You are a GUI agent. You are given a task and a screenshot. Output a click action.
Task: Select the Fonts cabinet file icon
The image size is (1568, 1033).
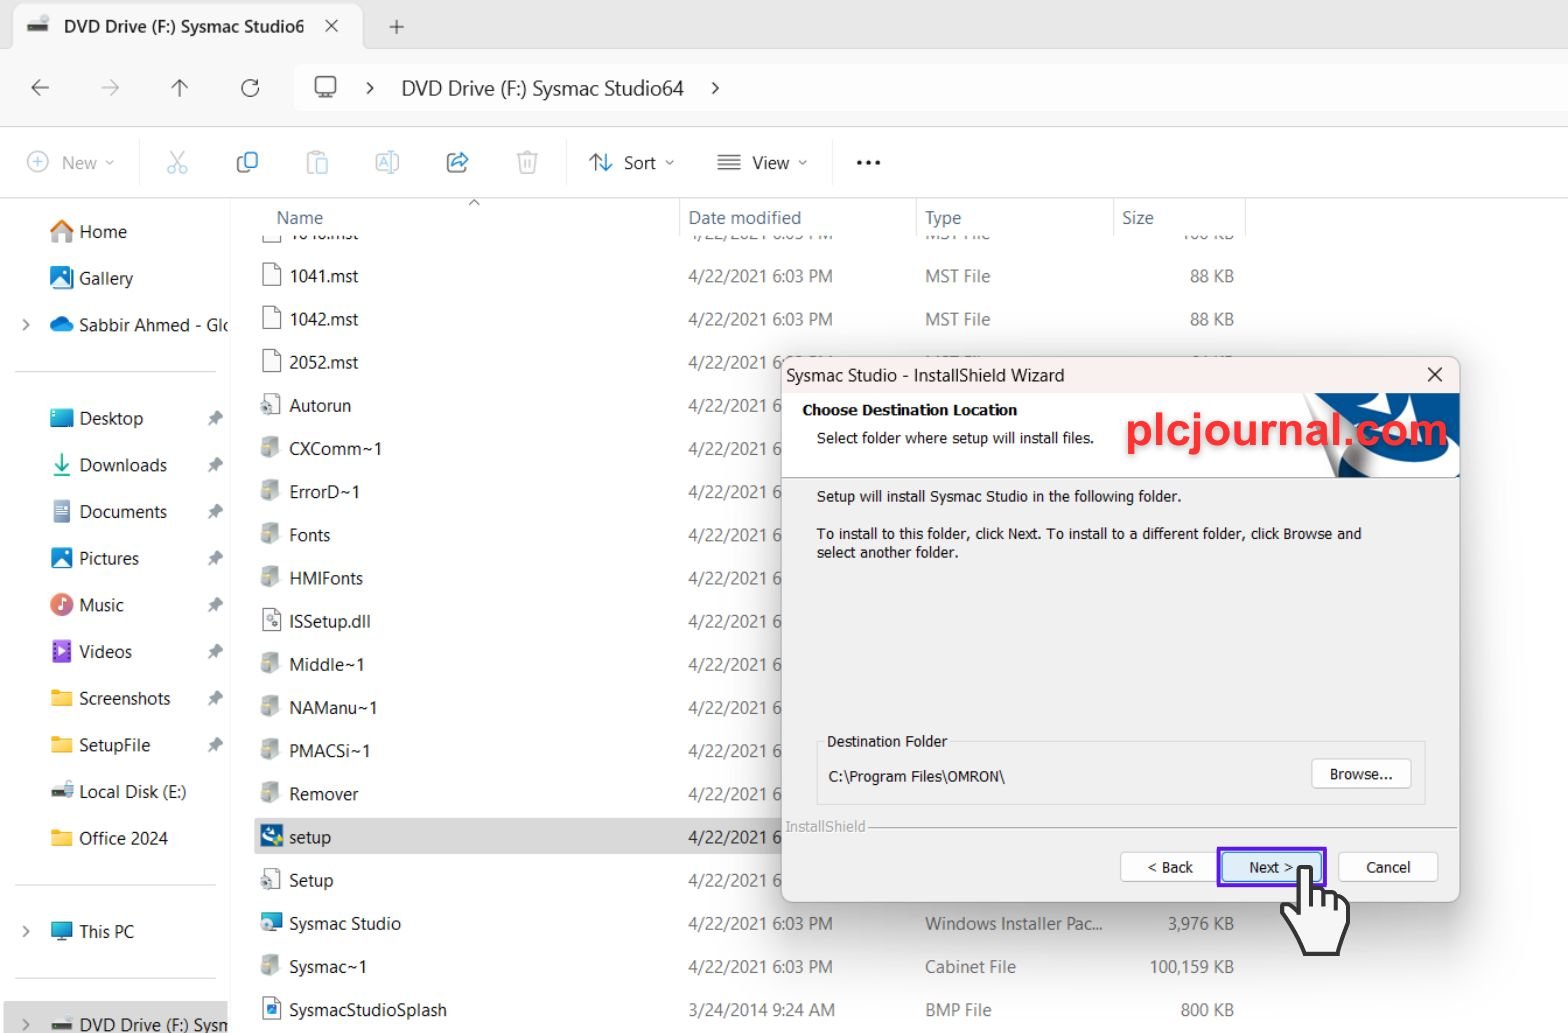click(x=271, y=535)
